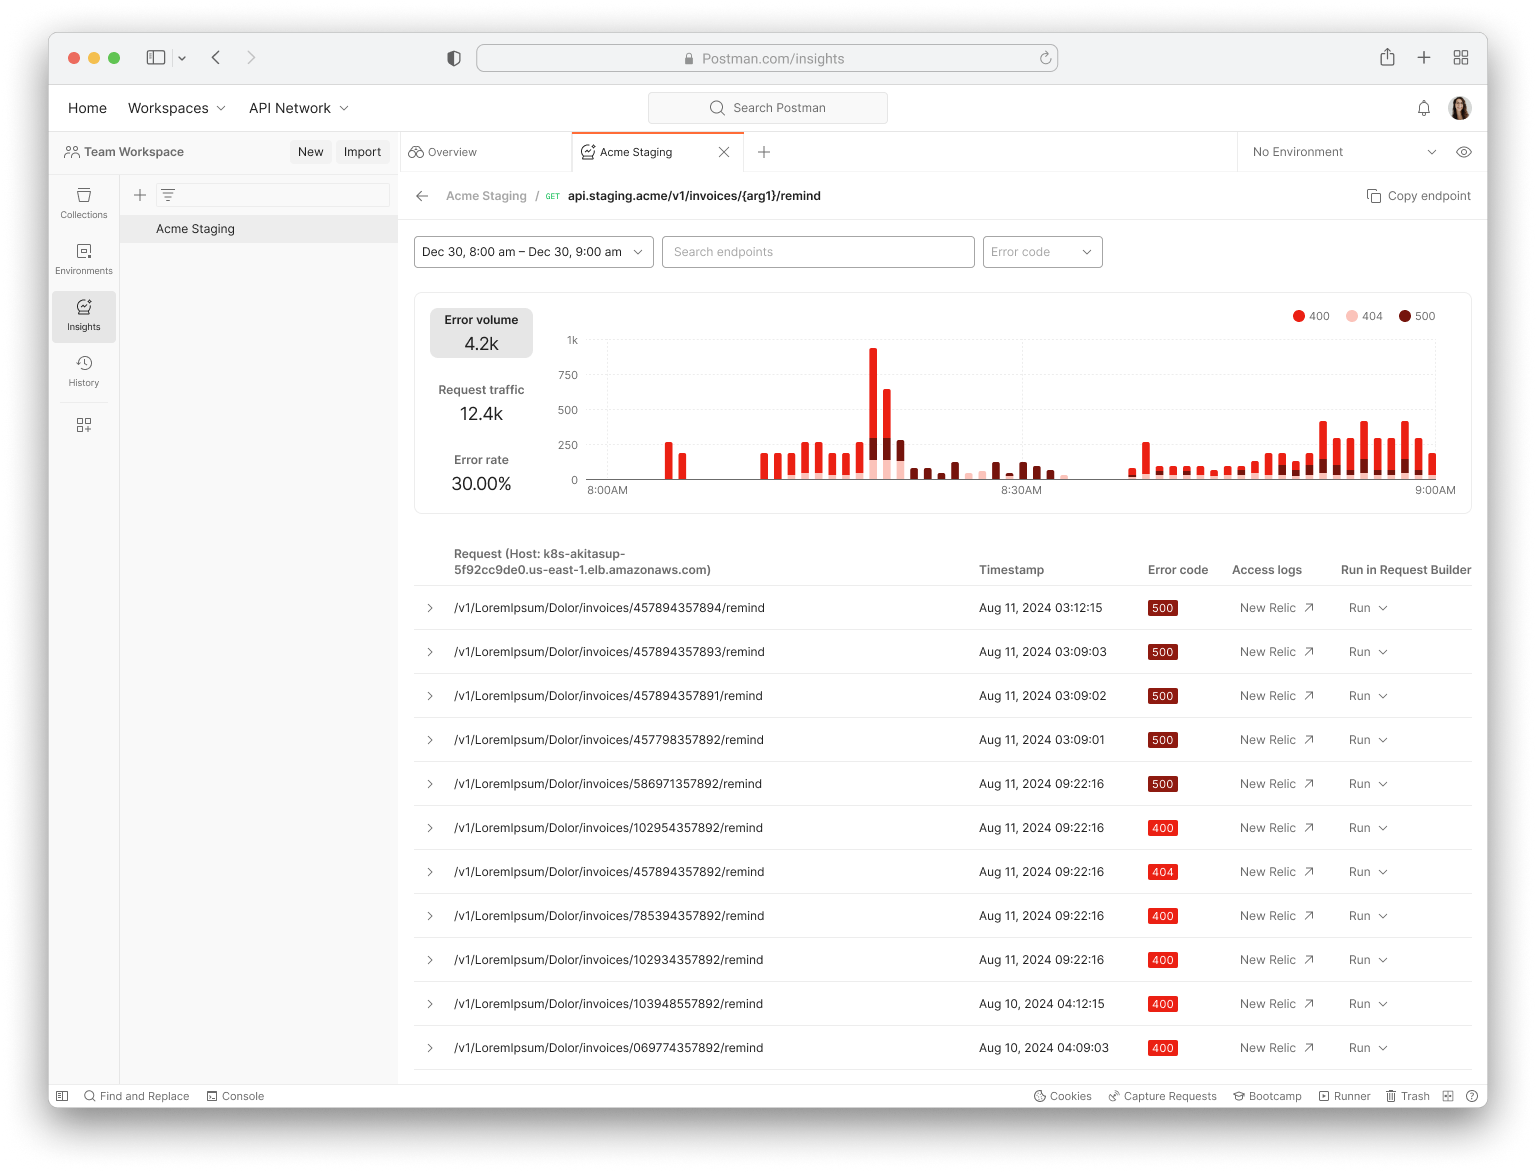The image size is (1536, 1172).
Task: Open Cookies from status bar
Action: point(1062,1096)
